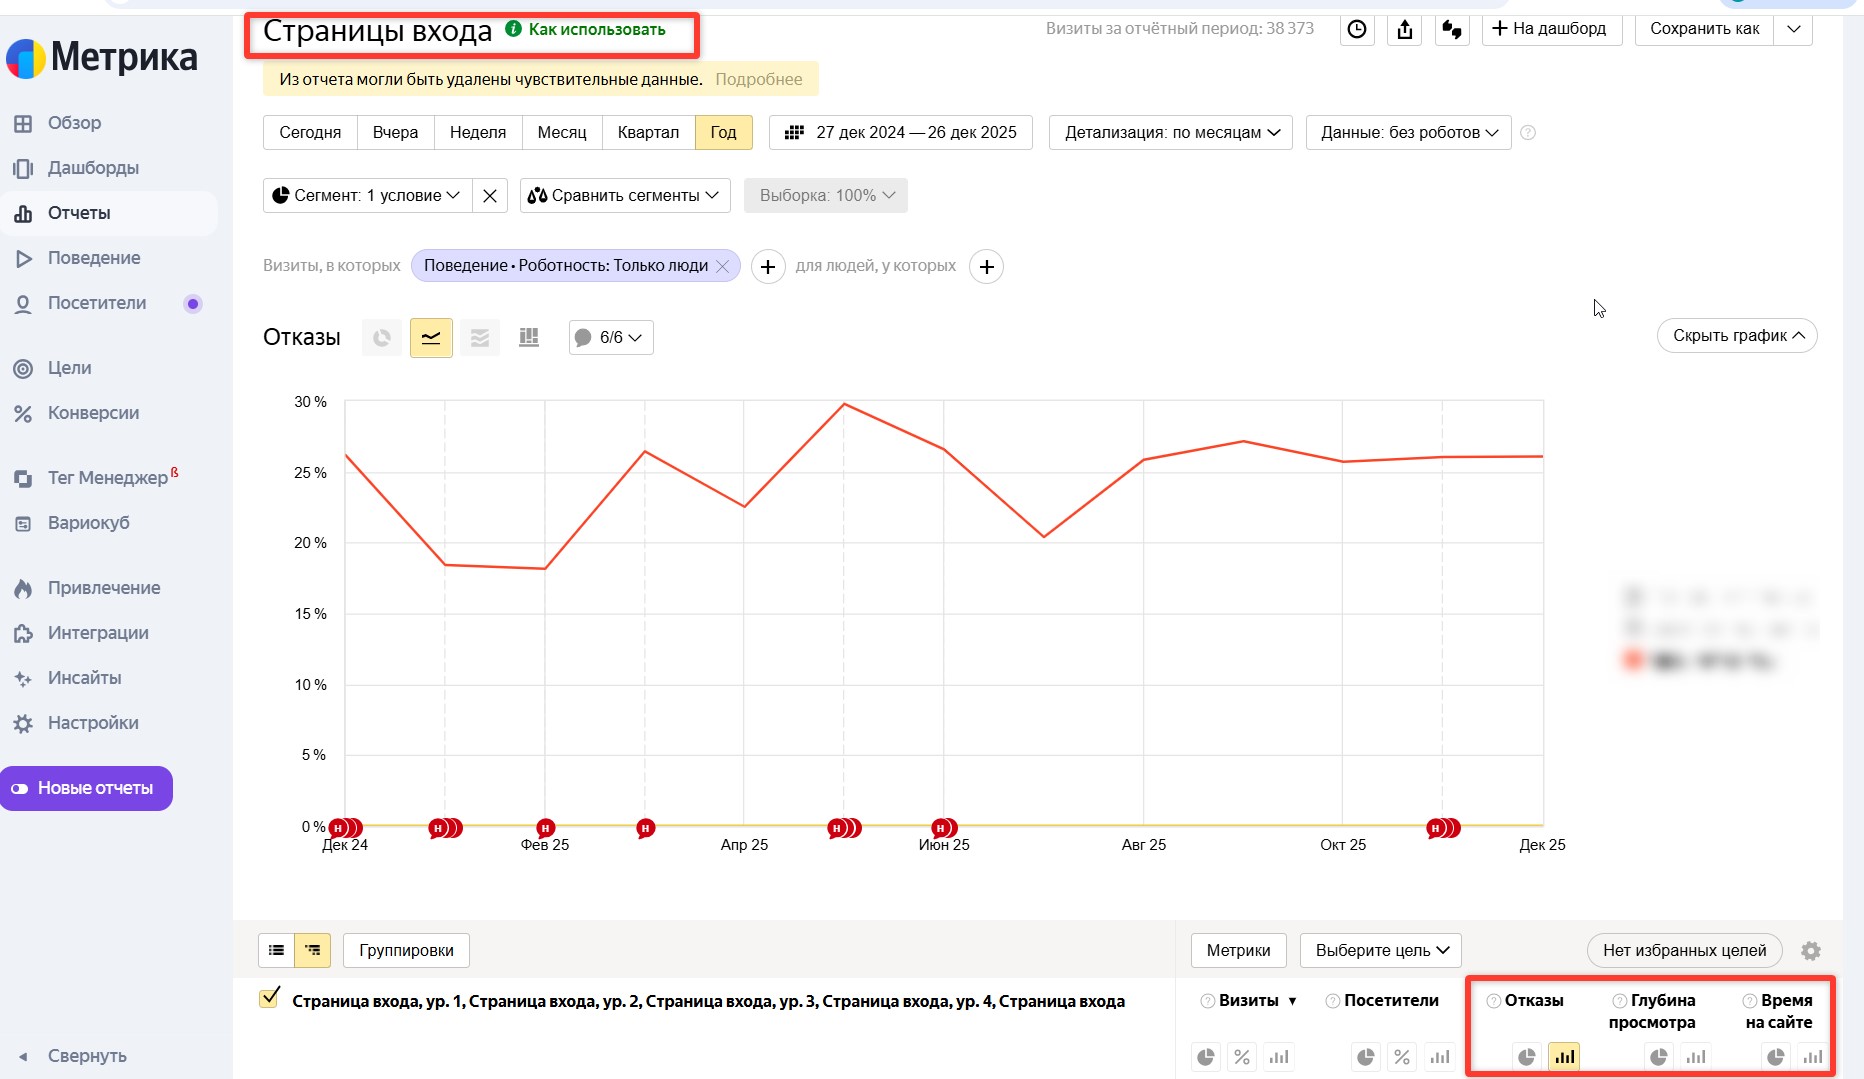Toggle the Новые отчеты switch
This screenshot has width=1864, height=1079.
coord(19,789)
